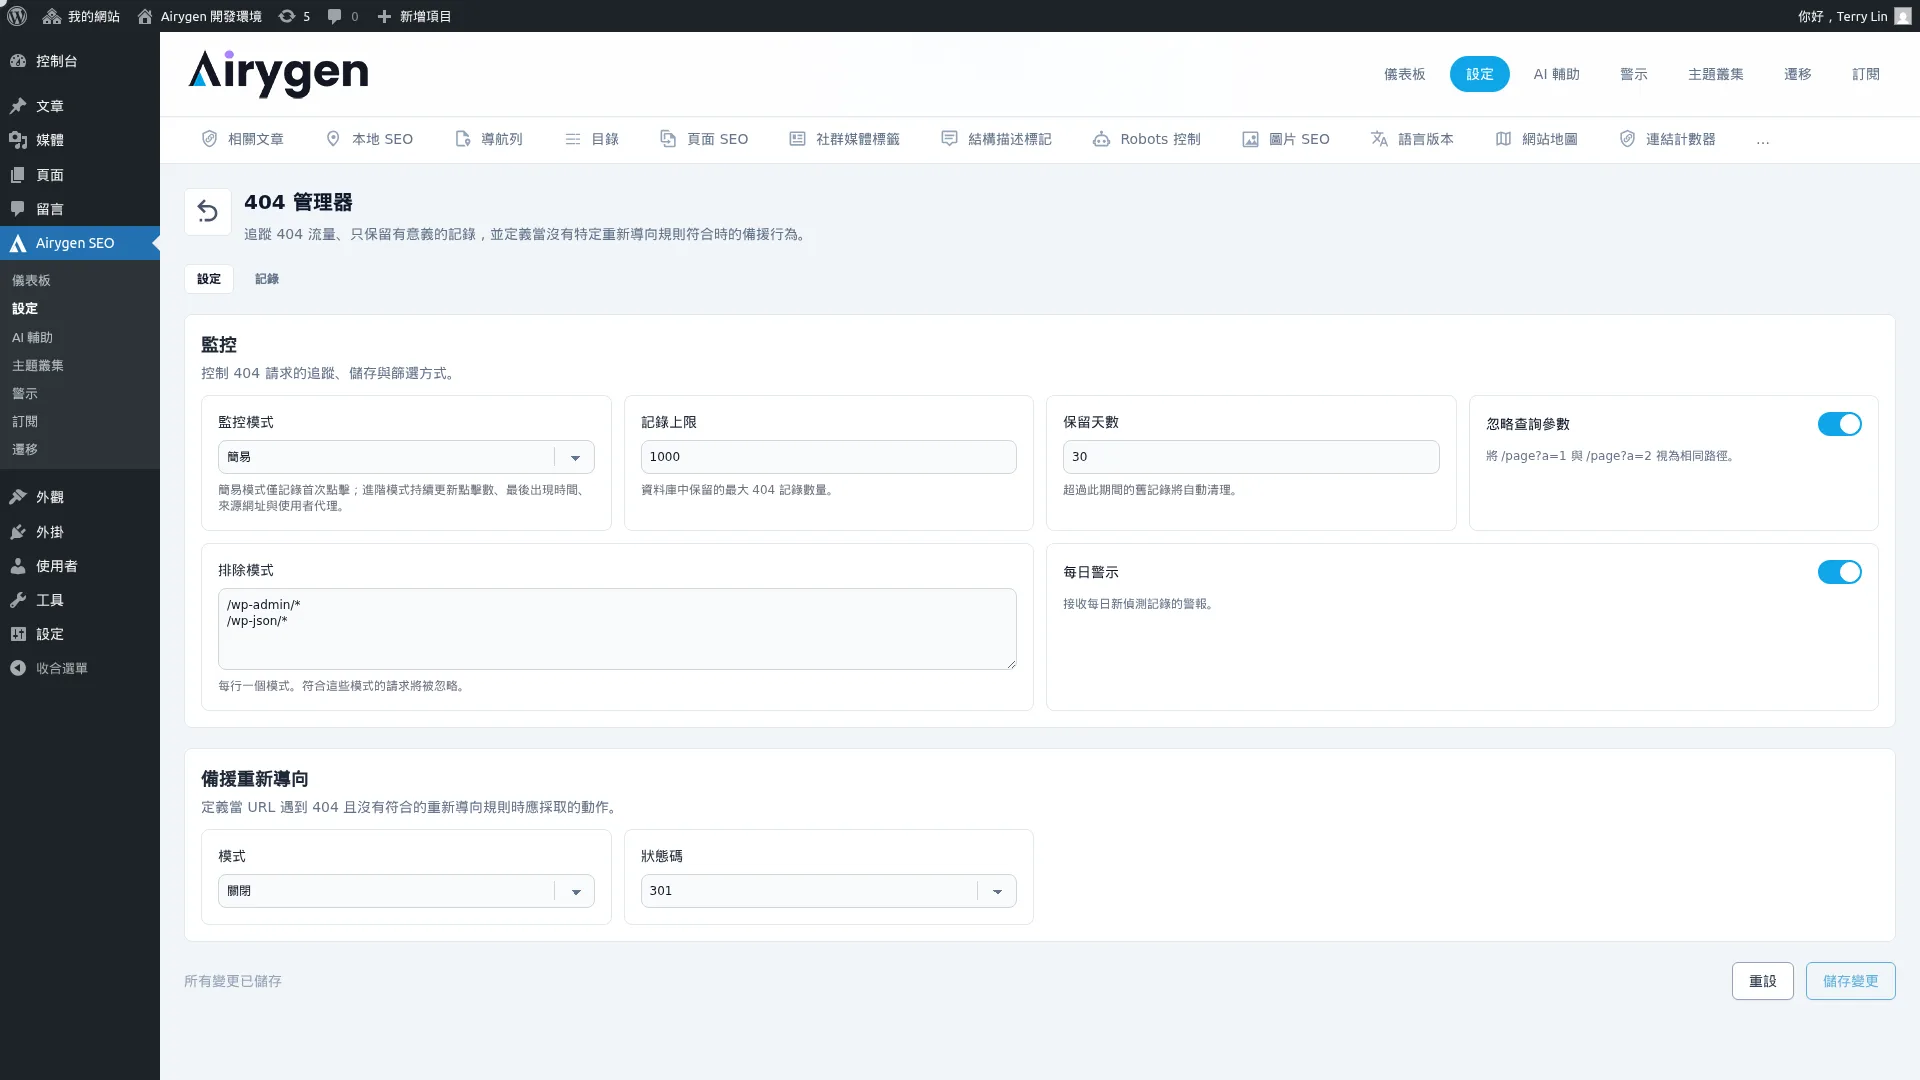Screen dimensions: 1920x1080
Task: Switch to the 設定 sub-tab
Action: [209, 279]
